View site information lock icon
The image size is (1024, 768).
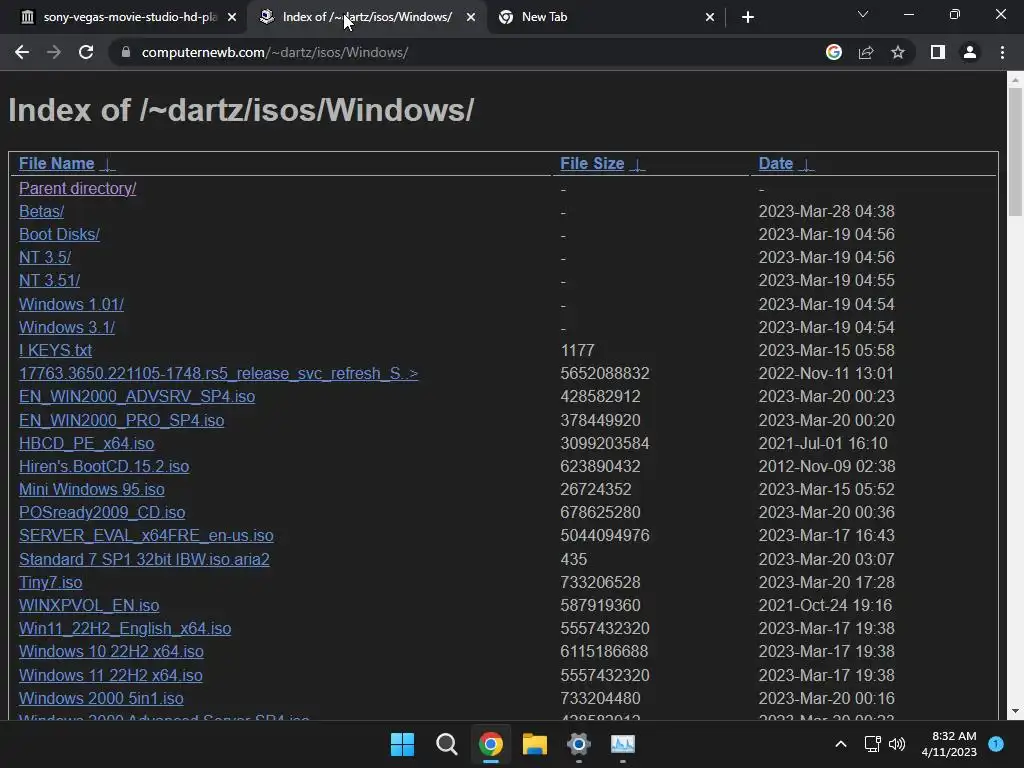coord(126,52)
